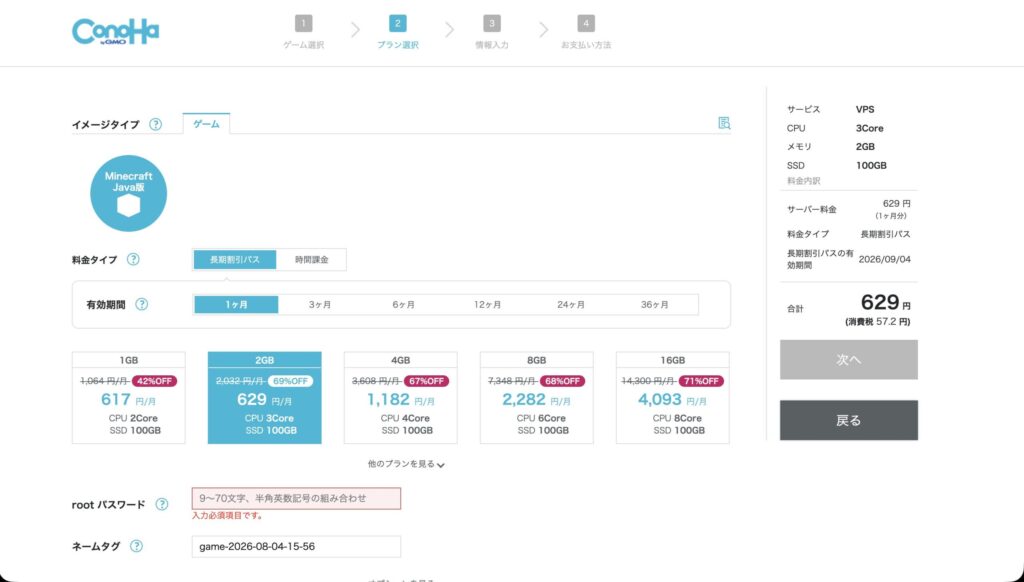Click step 1 ゲーム選択 indicator

click(x=303, y=32)
